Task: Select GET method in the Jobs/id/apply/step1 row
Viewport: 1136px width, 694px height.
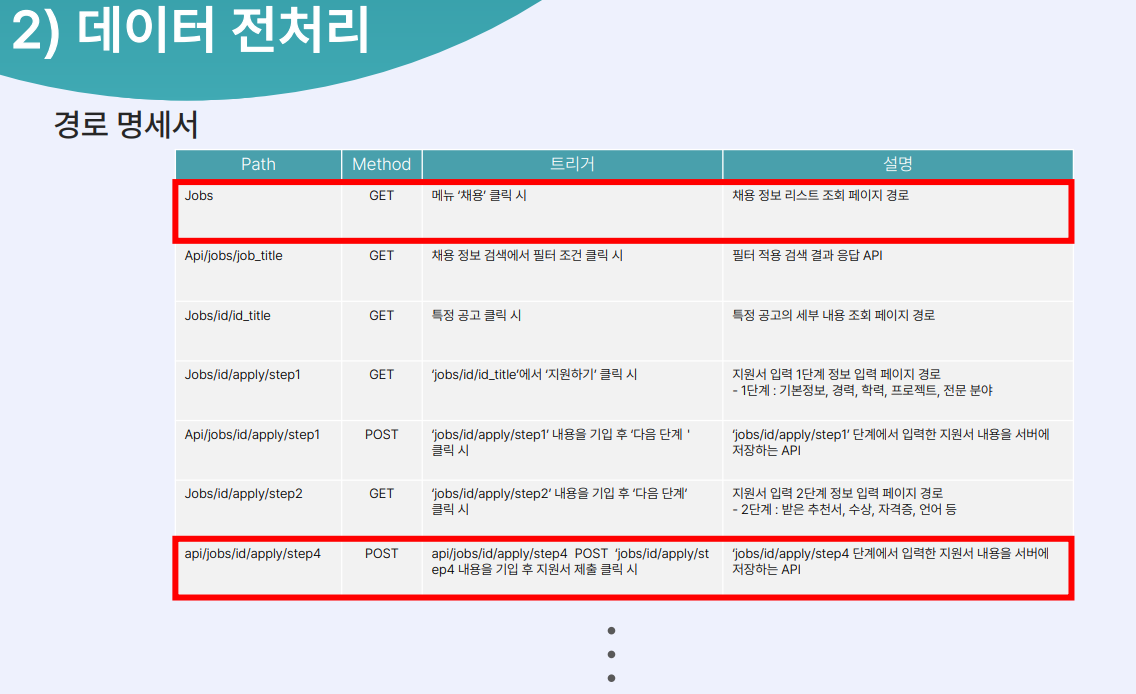Action: [x=382, y=375]
